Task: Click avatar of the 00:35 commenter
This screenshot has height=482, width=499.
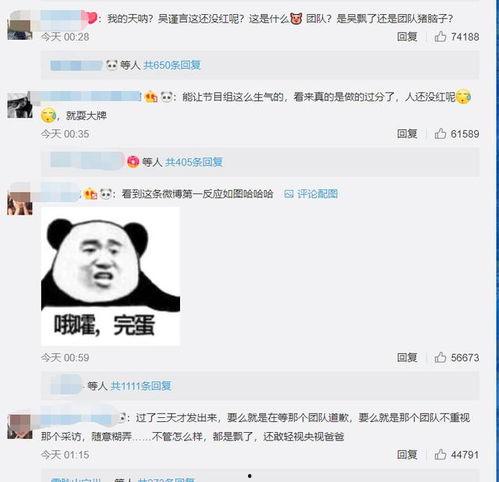Action: (20, 105)
